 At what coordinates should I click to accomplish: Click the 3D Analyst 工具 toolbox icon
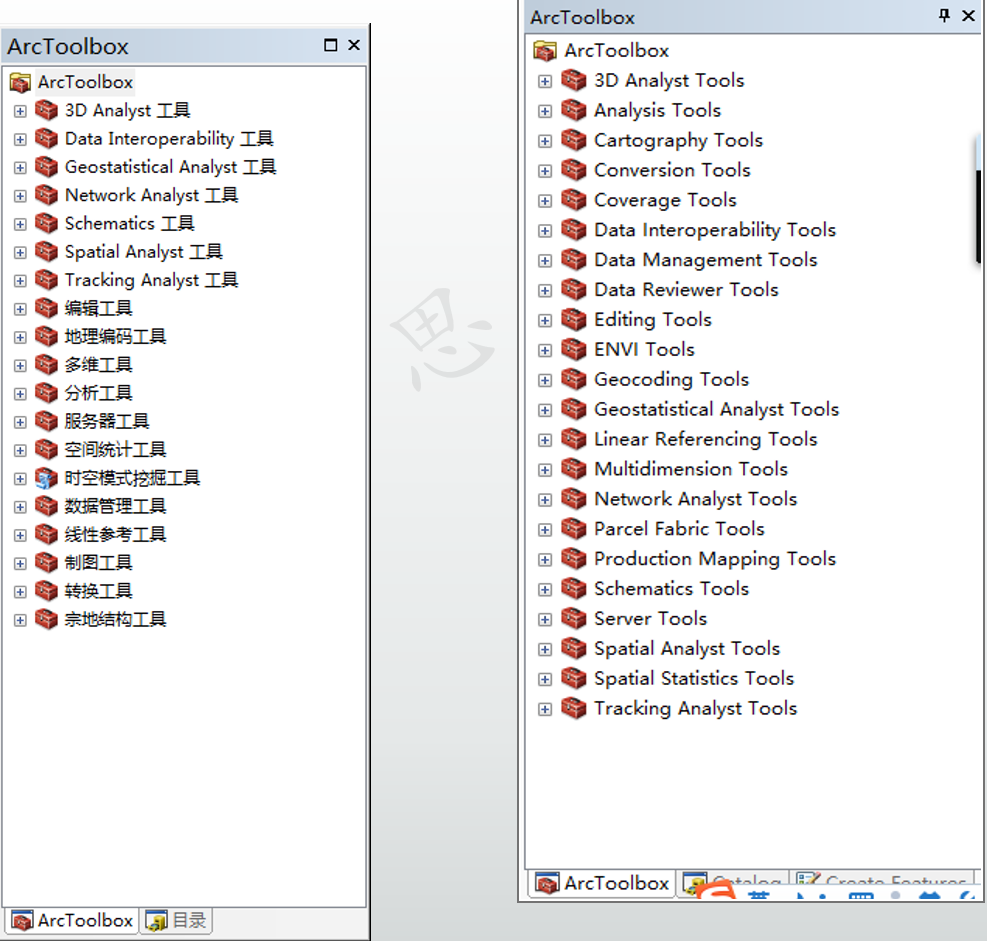coord(46,110)
